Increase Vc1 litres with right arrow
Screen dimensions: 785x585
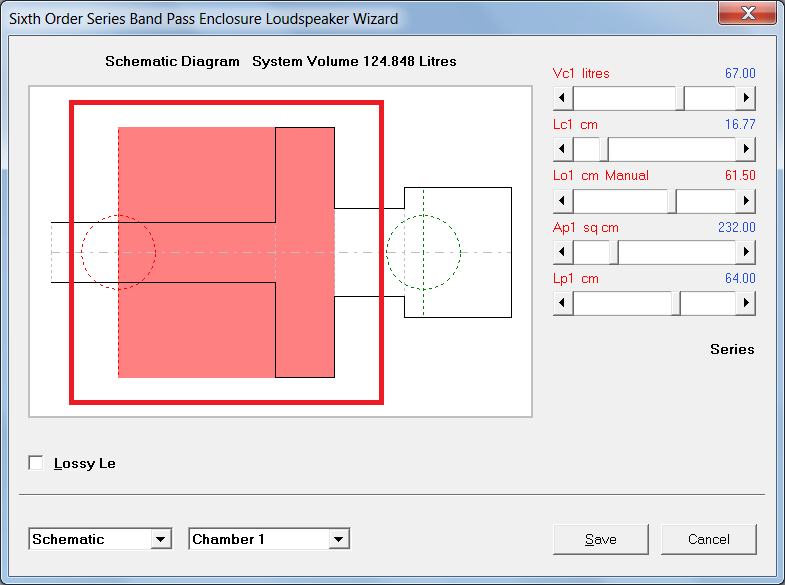(745, 98)
